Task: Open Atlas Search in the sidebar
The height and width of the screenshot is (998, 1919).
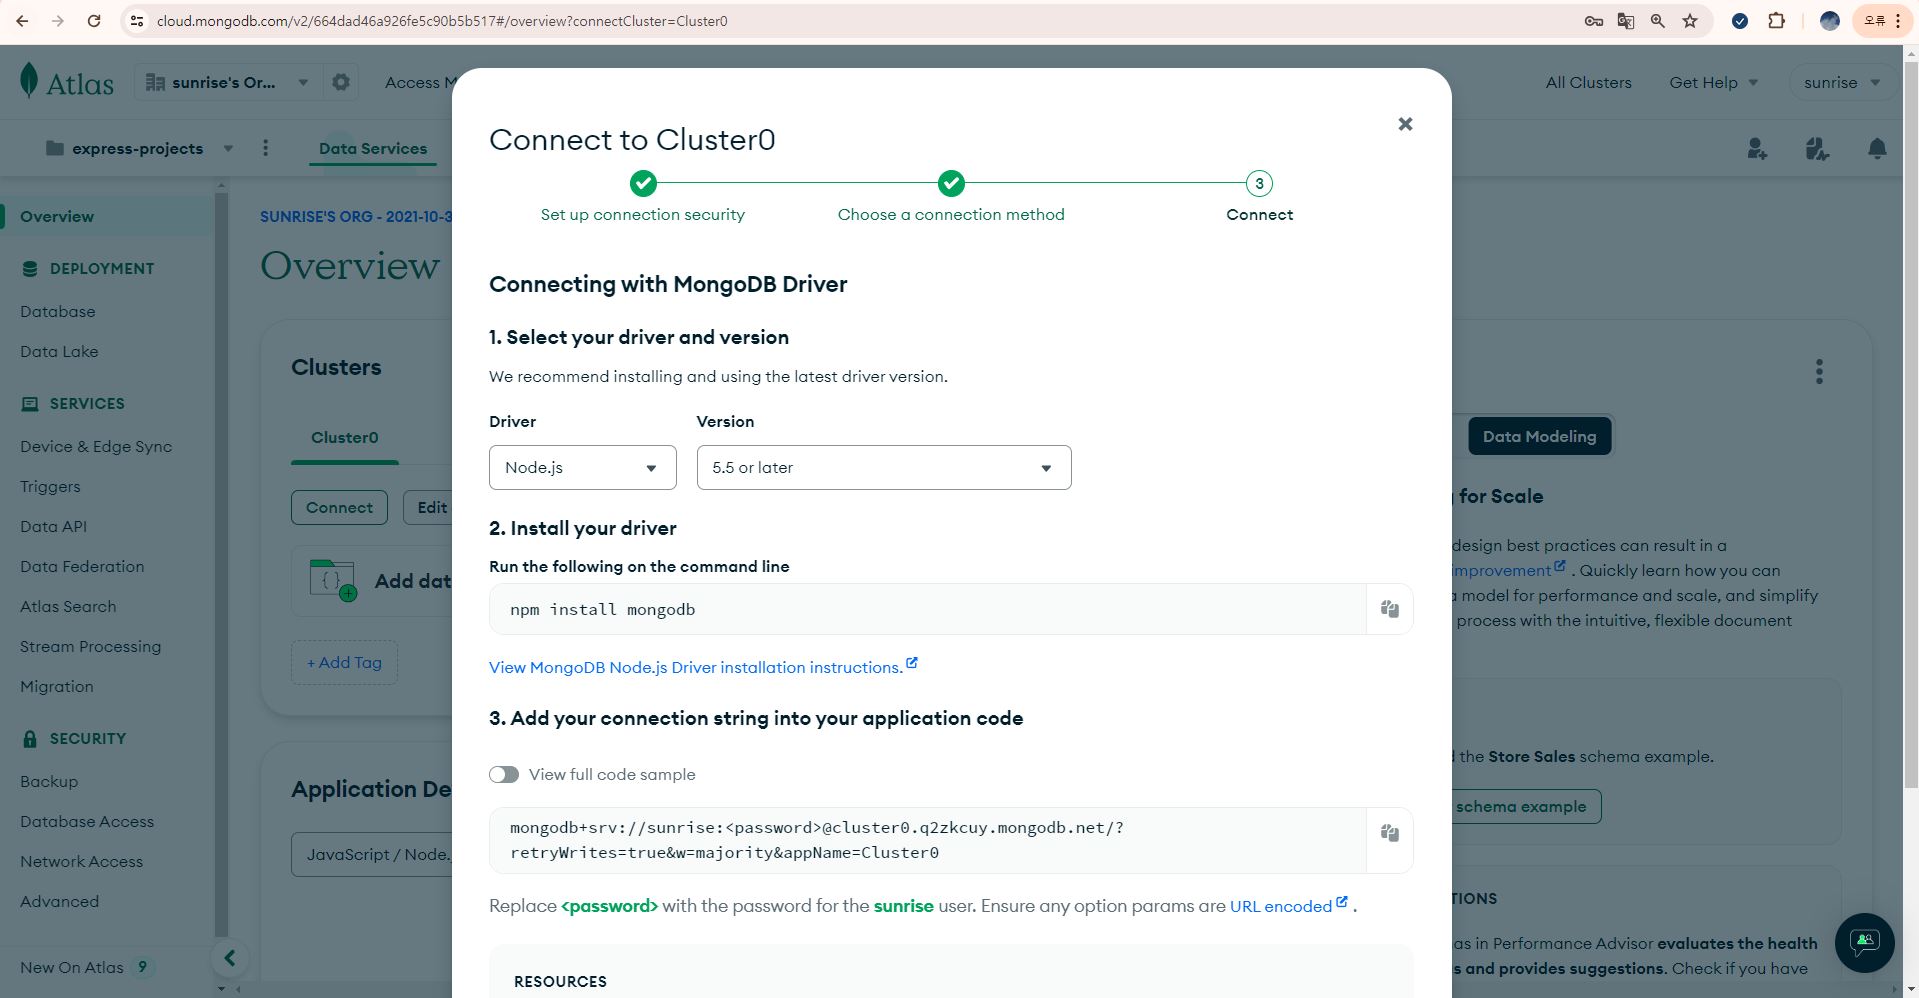Action: (68, 606)
